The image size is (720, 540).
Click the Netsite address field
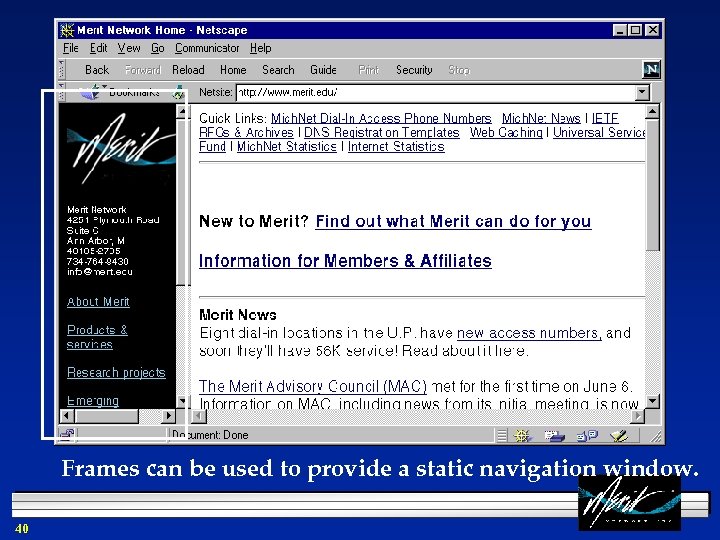point(436,93)
